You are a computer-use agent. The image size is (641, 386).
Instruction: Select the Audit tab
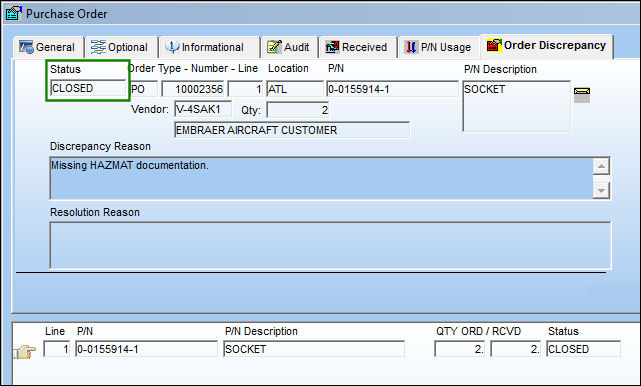pyautogui.click(x=289, y=47)
